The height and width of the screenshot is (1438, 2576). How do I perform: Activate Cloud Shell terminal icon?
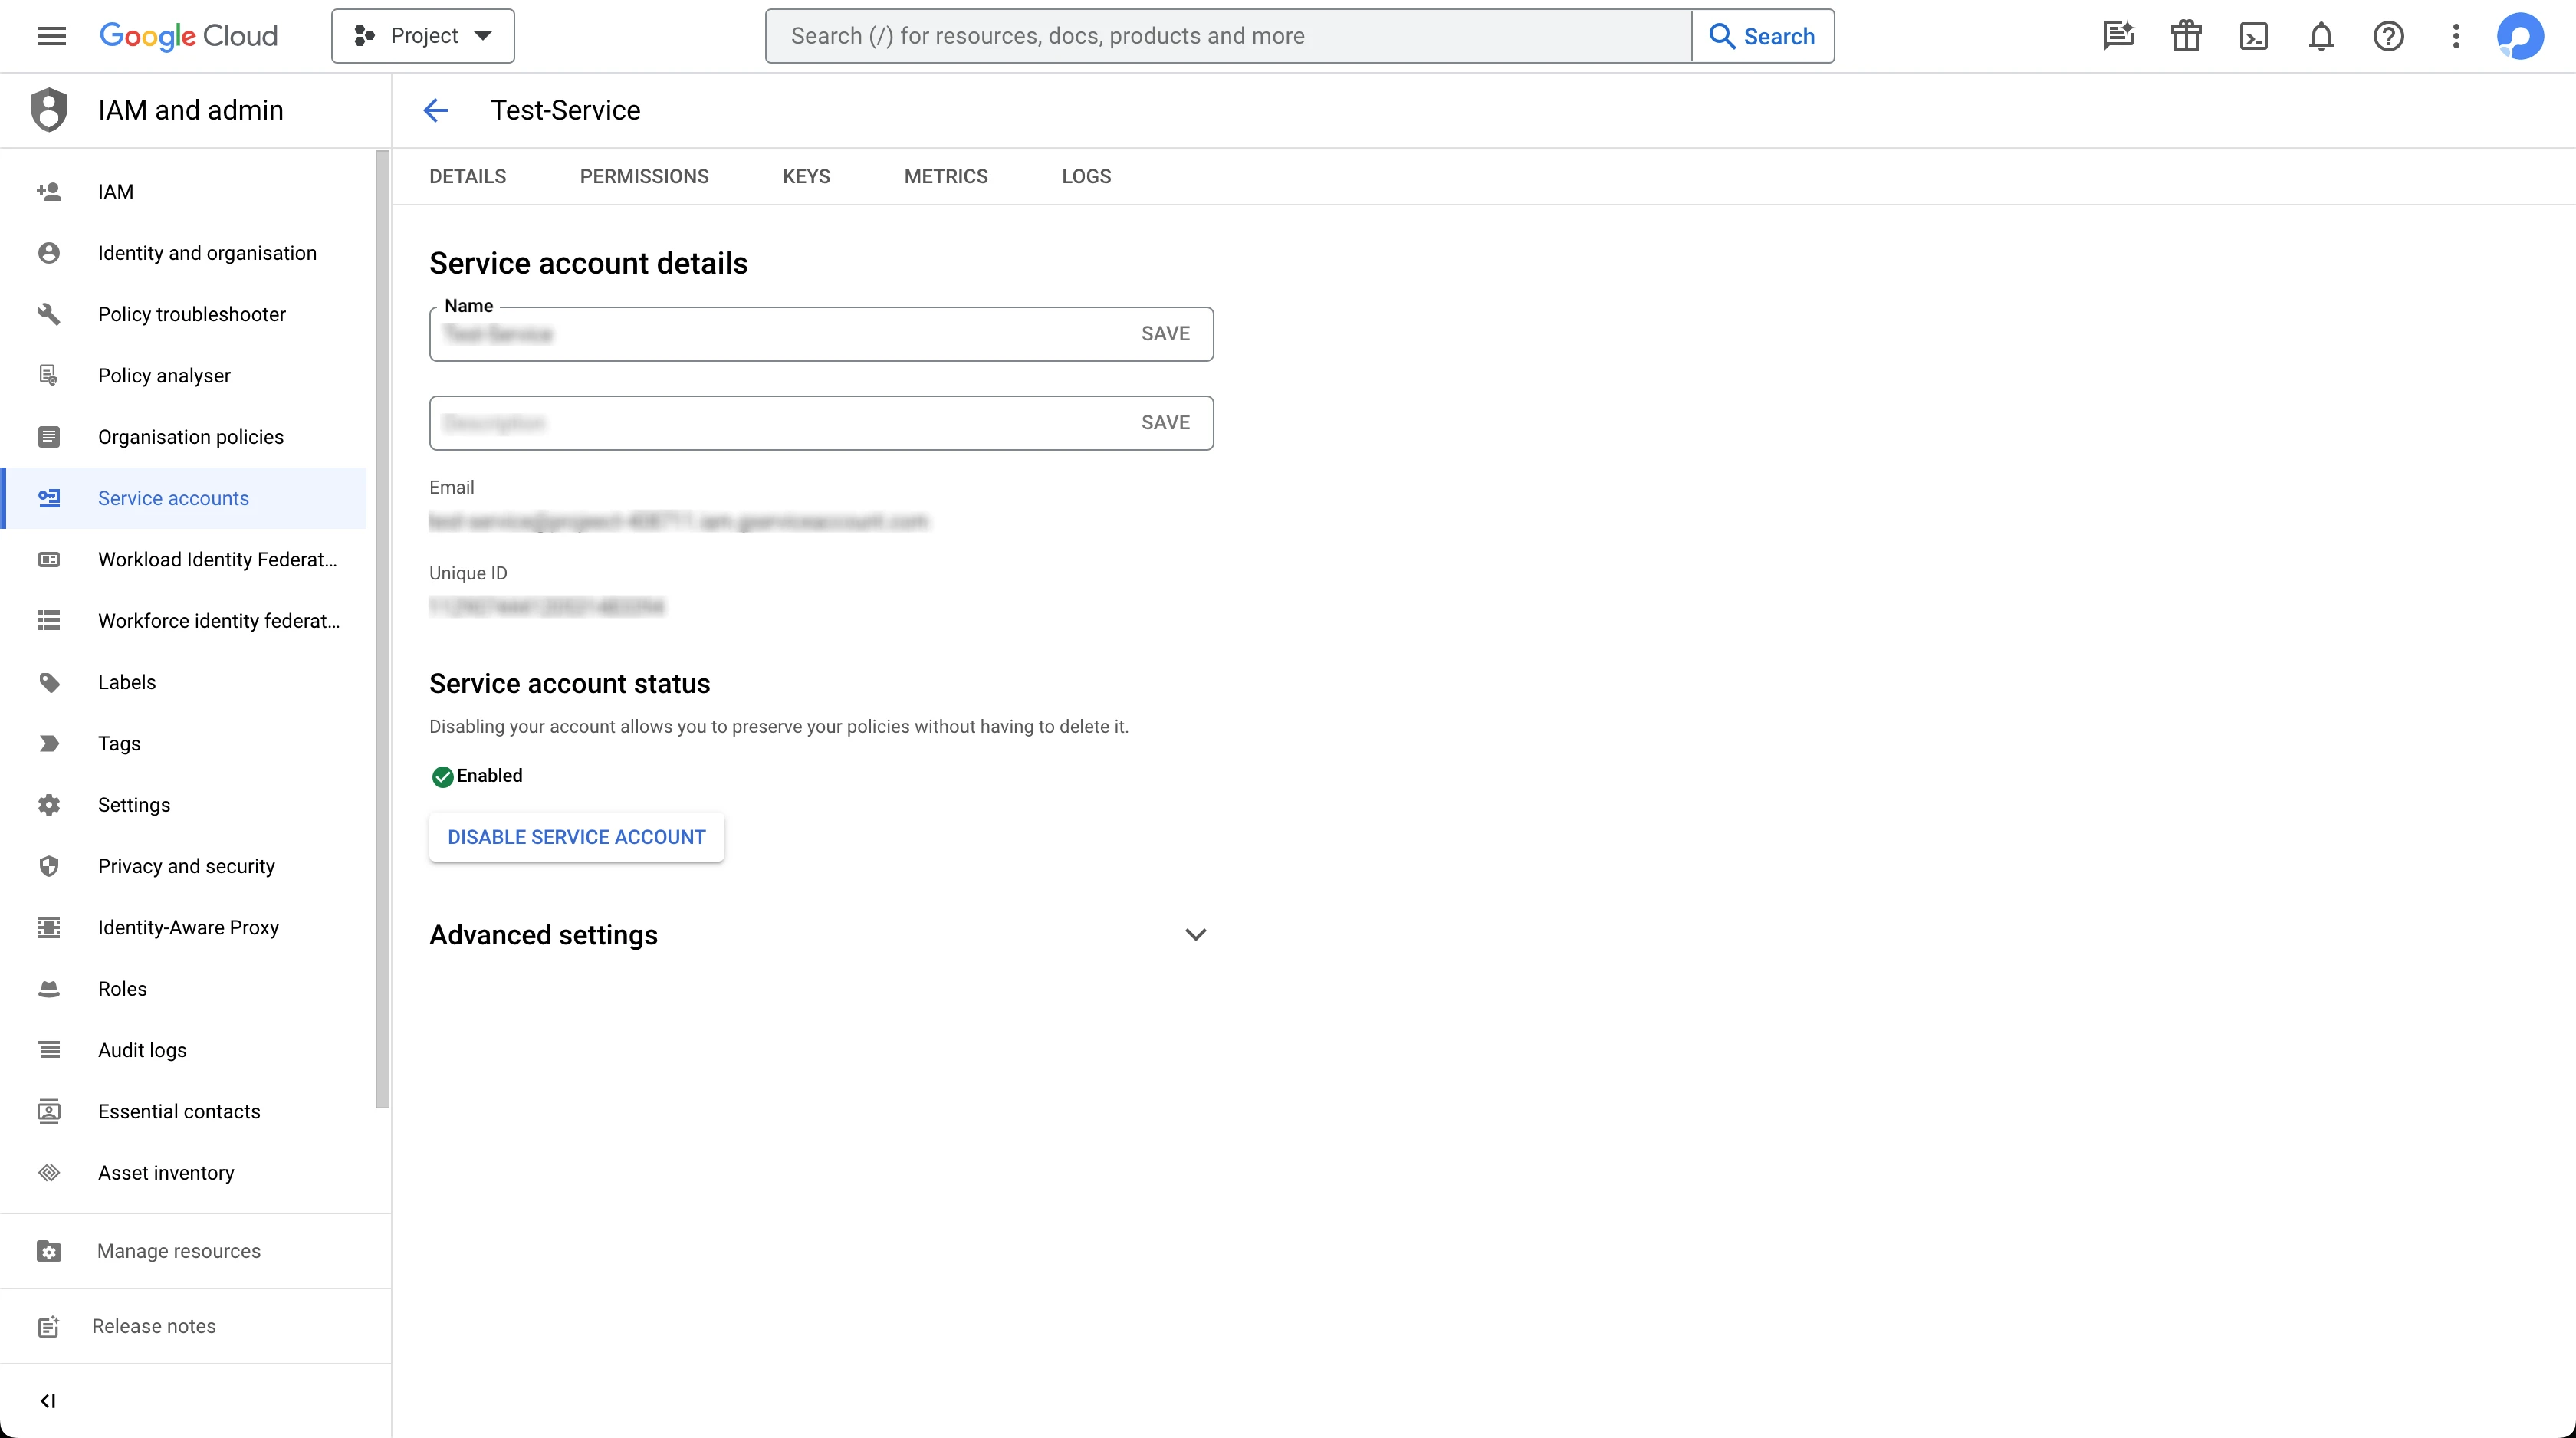2253,36
